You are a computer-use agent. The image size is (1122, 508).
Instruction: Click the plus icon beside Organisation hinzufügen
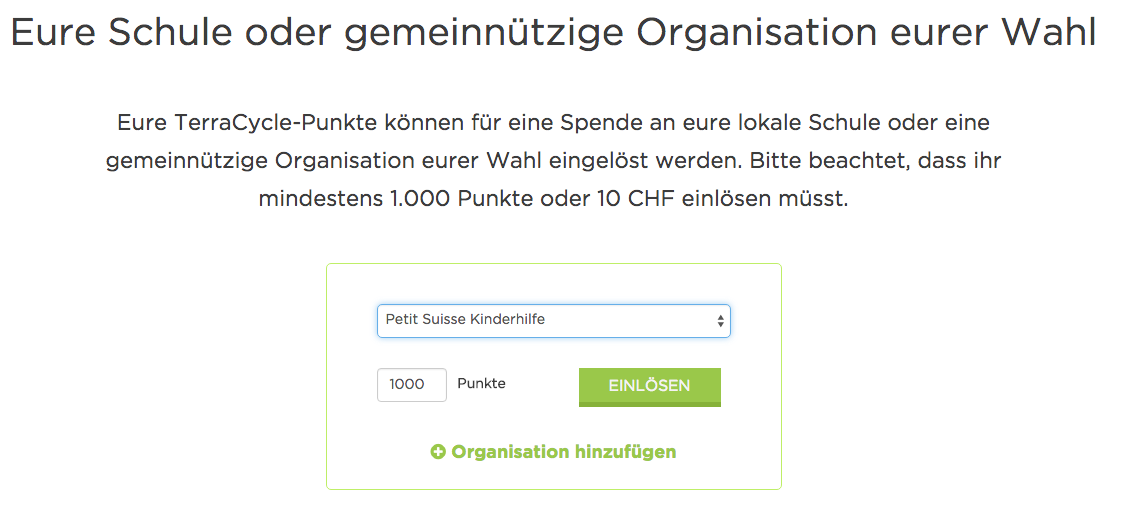(x=438, y=452)
